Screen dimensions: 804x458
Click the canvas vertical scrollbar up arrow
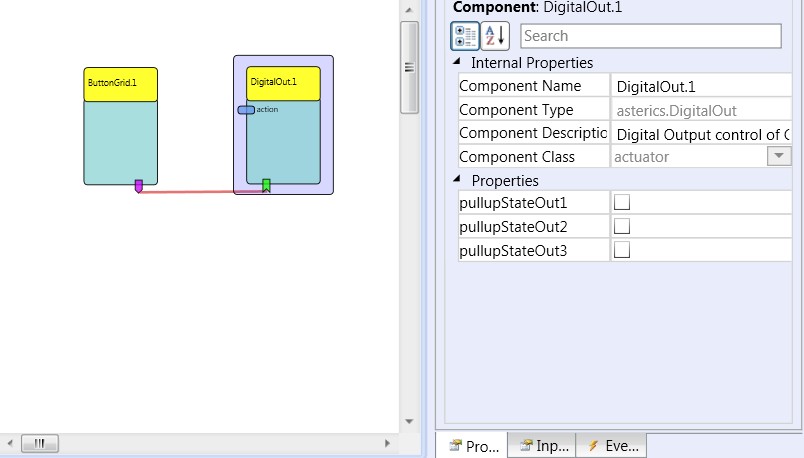tap(409, 10)
